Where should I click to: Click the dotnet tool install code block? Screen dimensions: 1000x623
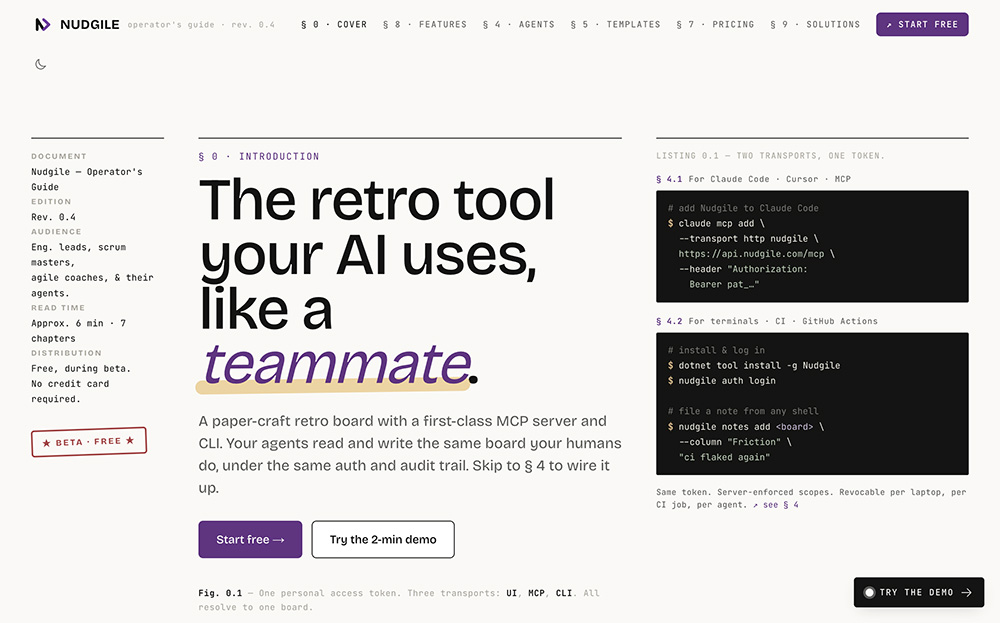812,404
